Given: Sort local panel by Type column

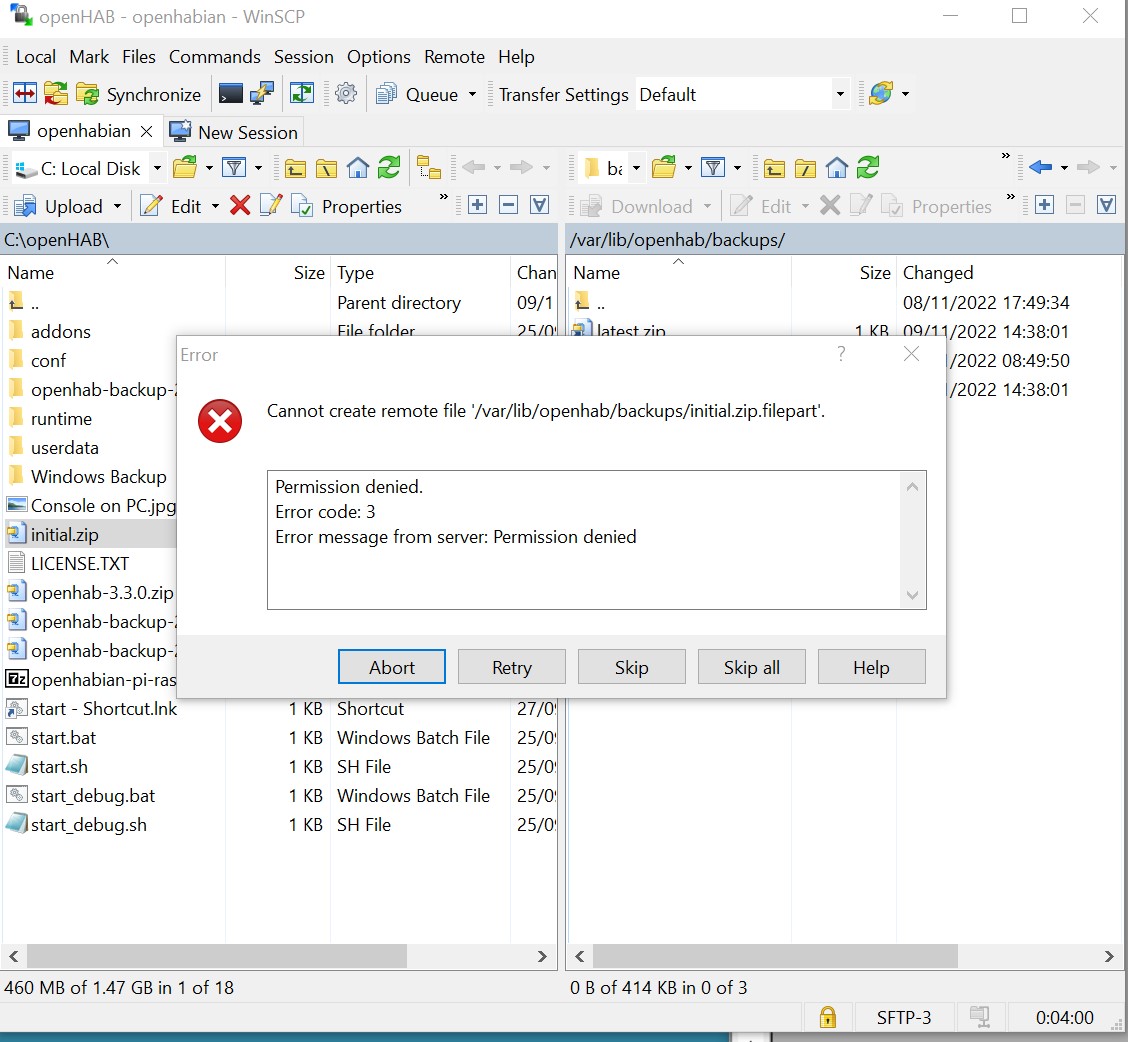Looking at the screenshot, I should tap(419, 273).
